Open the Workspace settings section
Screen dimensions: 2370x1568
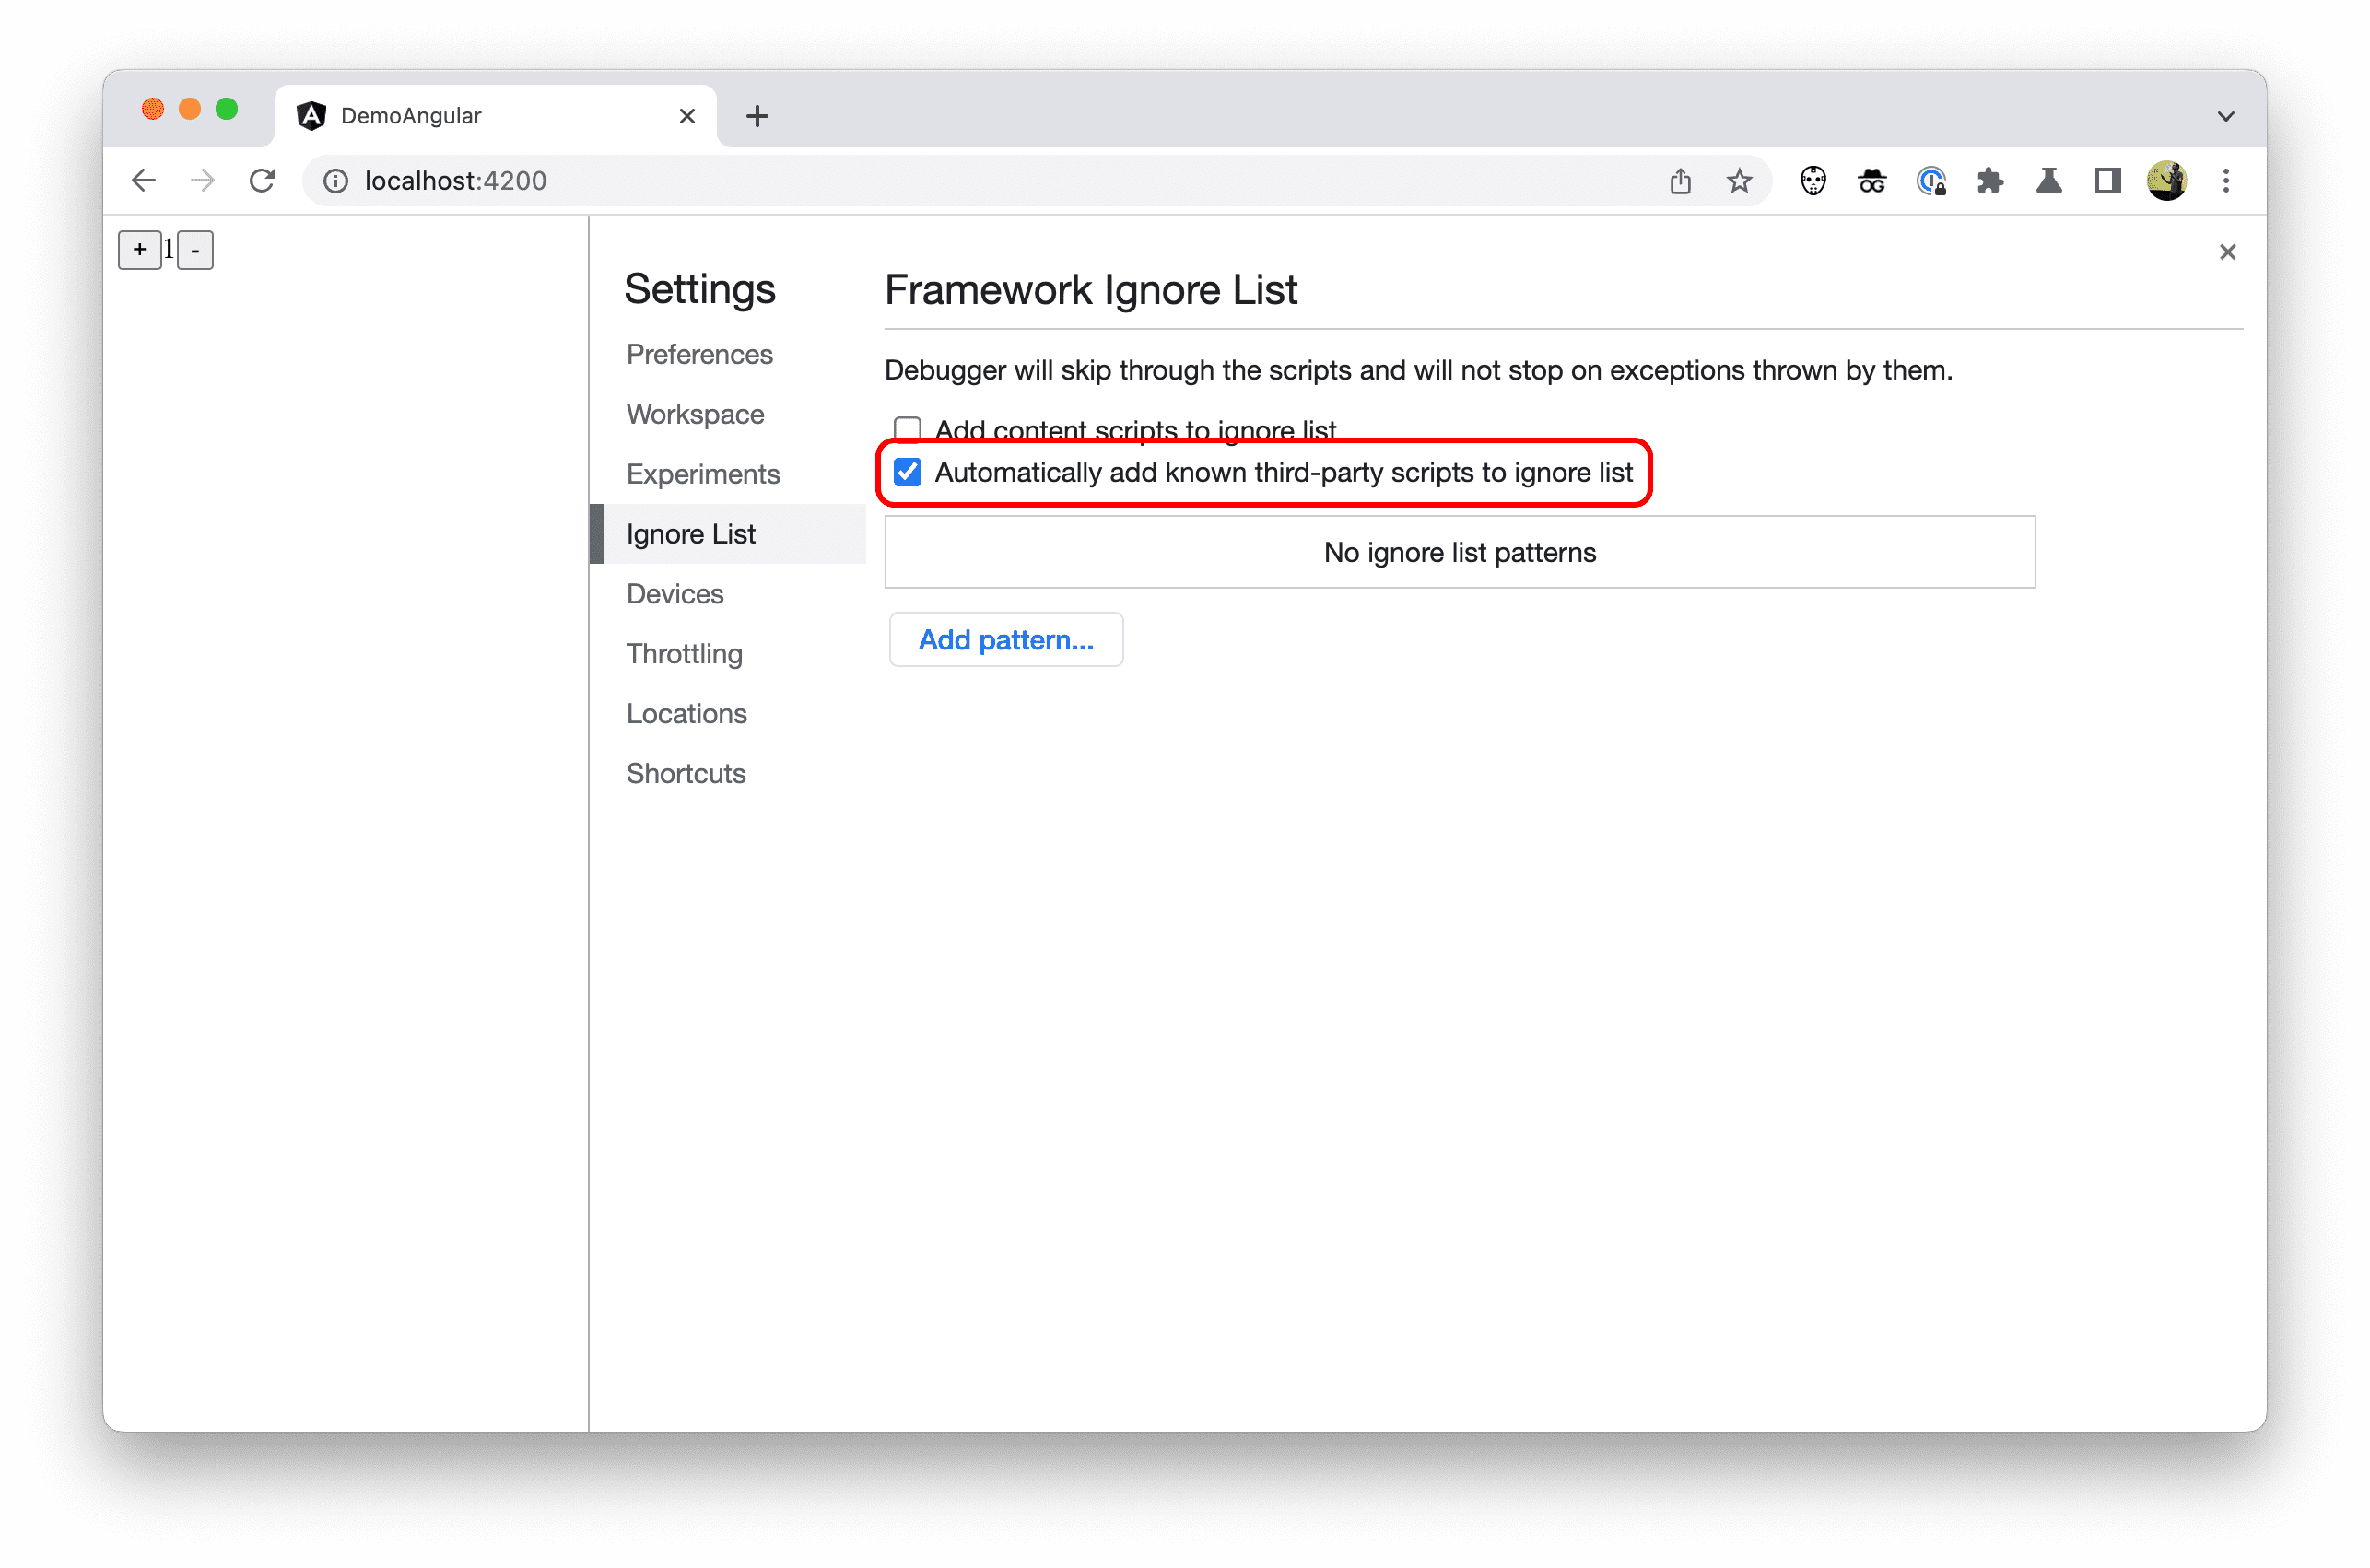point(697,413)
